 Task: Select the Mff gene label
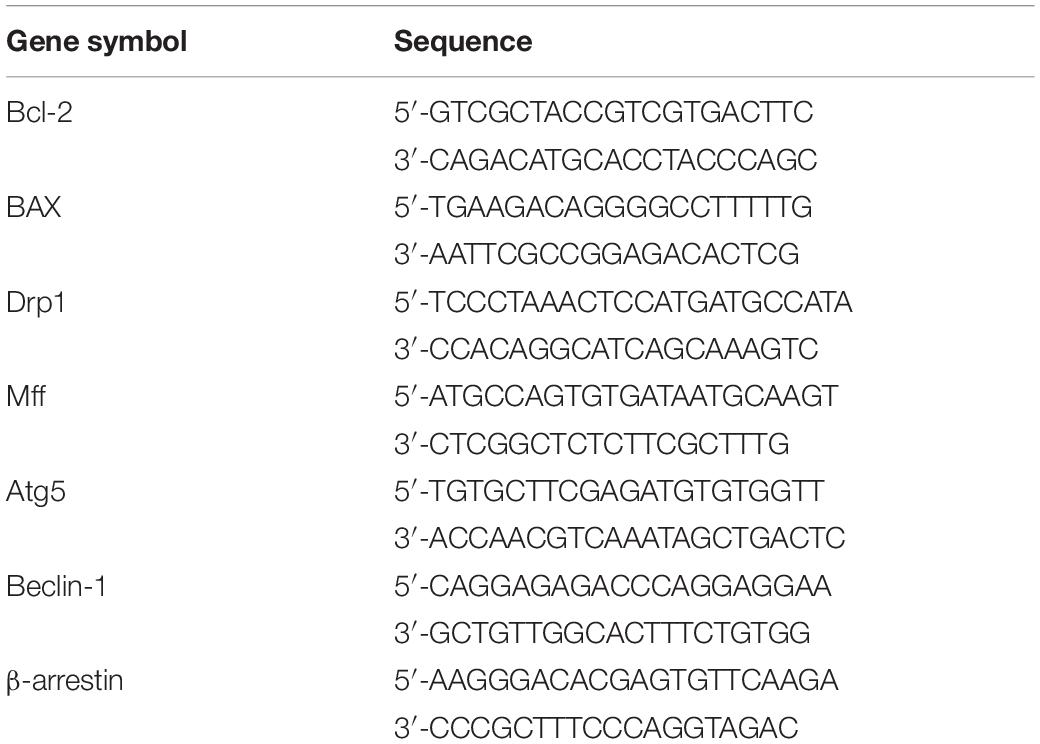click(x=26, y=397)
